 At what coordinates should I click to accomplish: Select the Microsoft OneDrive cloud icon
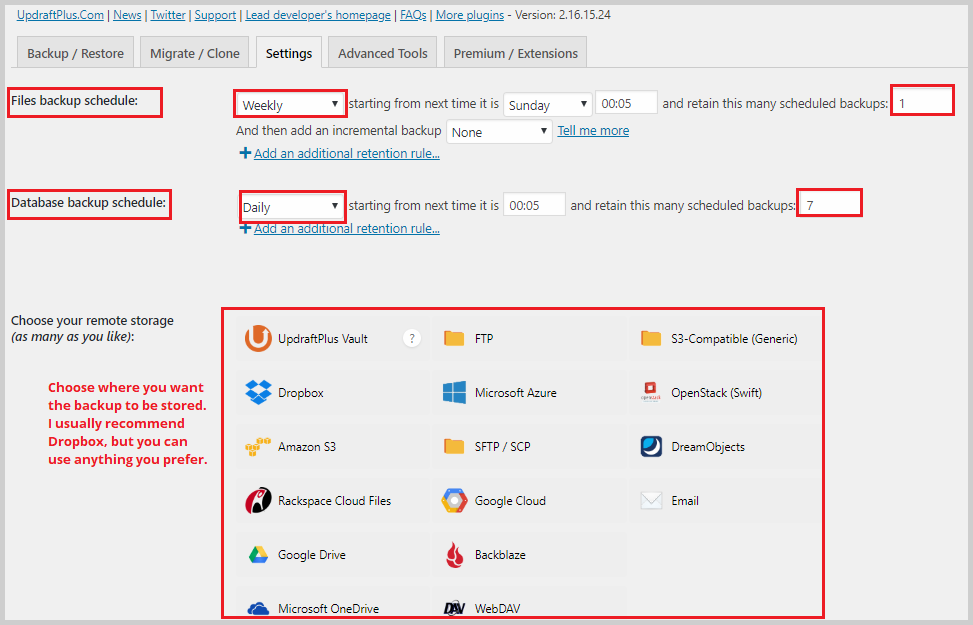click(258, 608)
